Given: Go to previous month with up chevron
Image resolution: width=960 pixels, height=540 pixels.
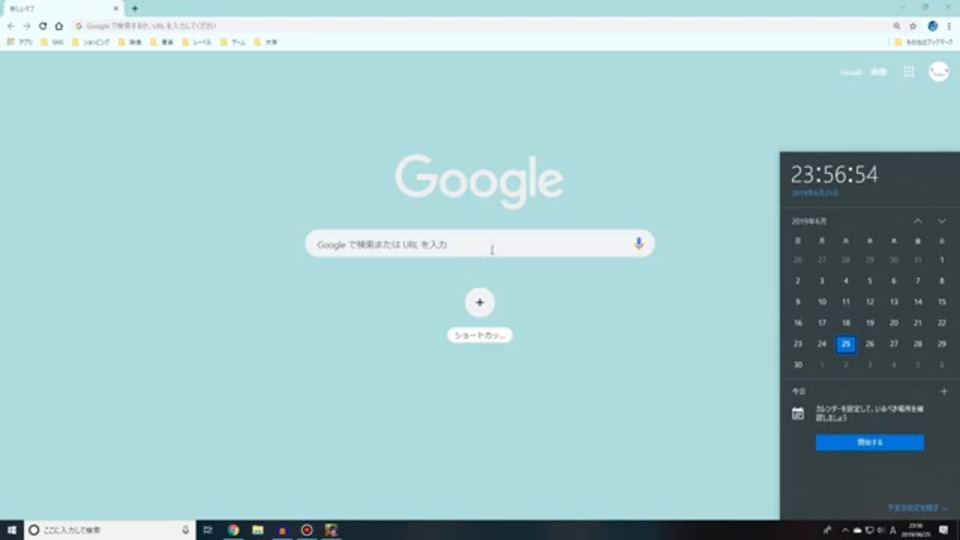Looking at the screenshot, I should (x=918, y=221).
